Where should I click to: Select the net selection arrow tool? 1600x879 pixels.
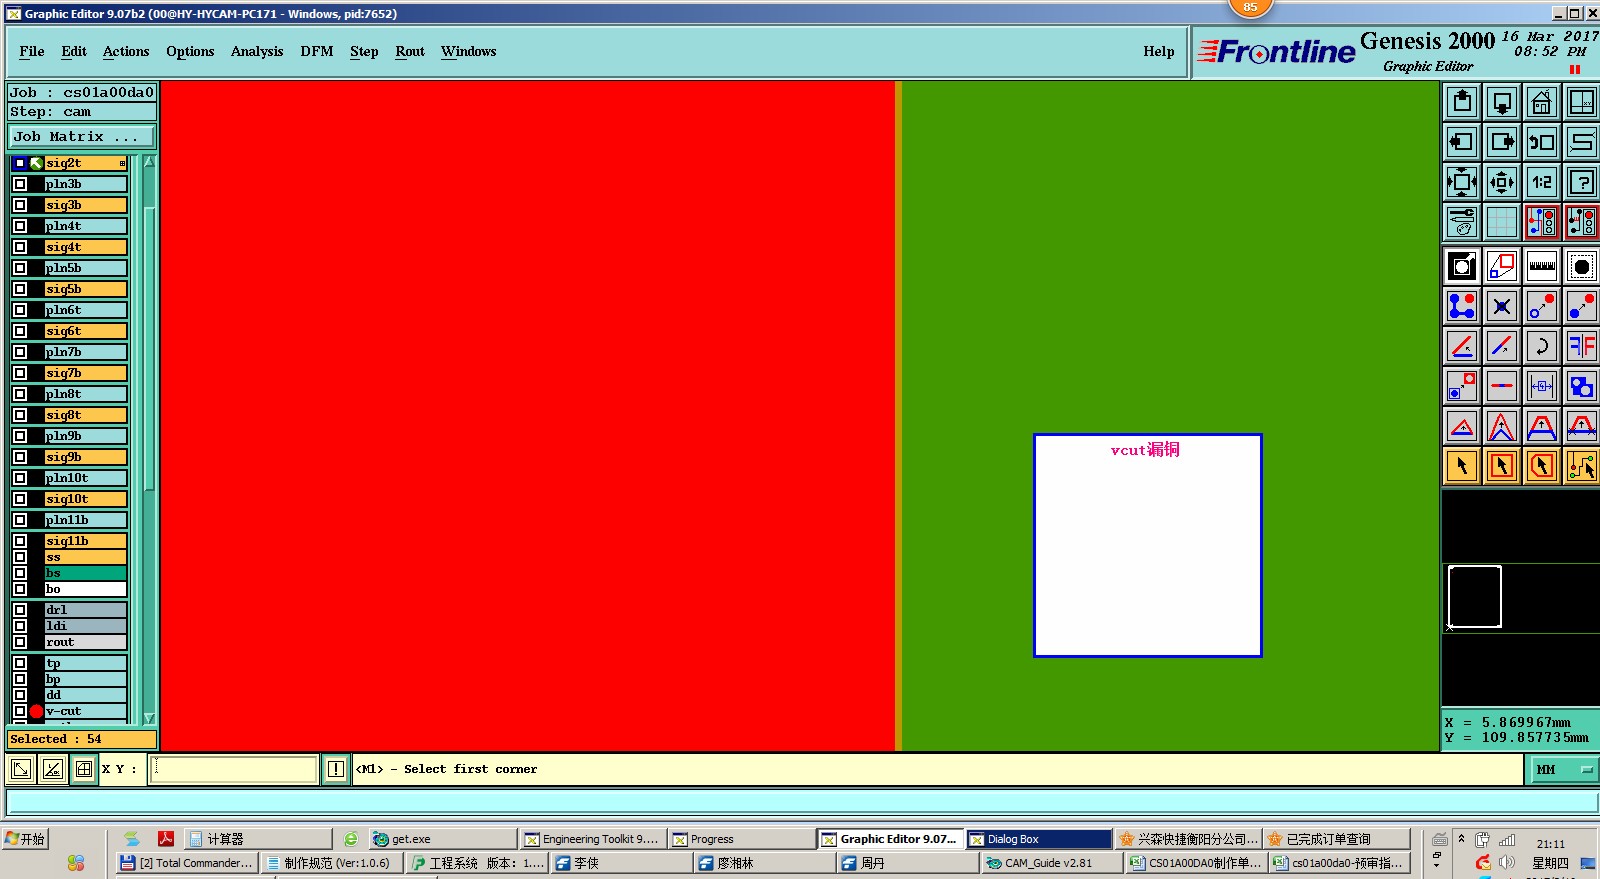pos(1582,466)
